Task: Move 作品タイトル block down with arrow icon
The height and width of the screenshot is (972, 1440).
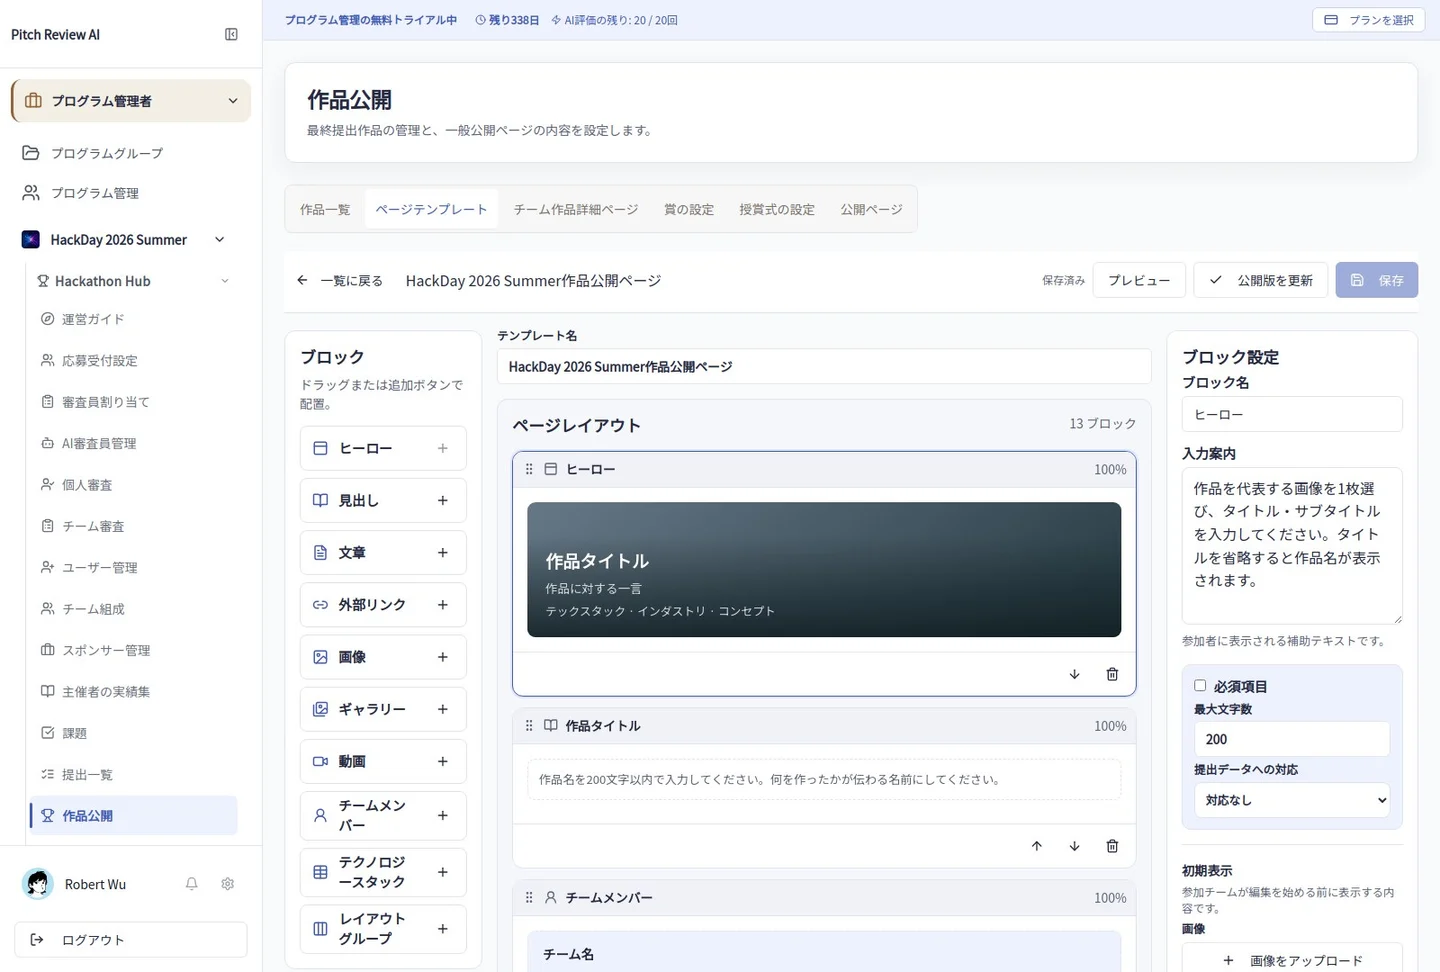Action: (x=1074, y=846)
